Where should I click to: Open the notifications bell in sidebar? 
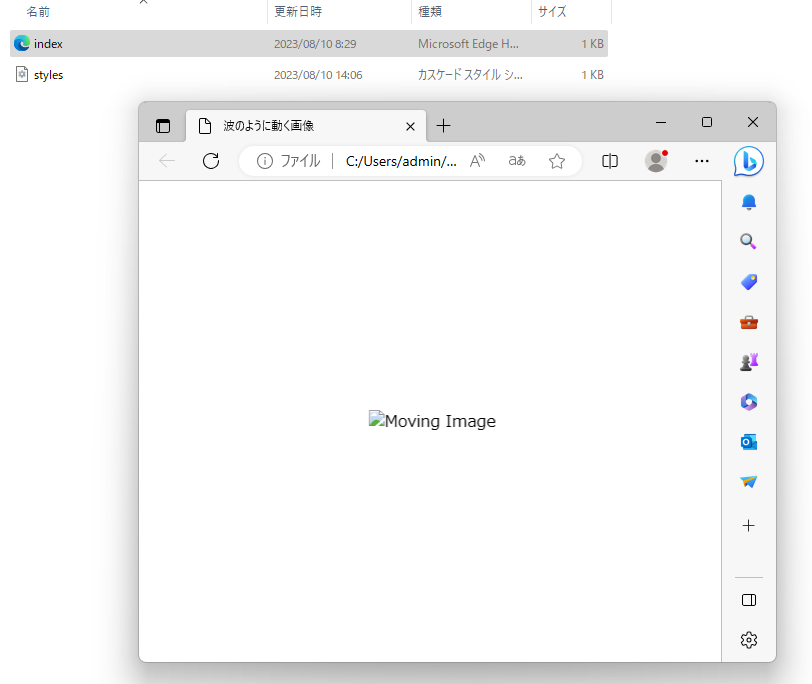[x=748, y=202]
